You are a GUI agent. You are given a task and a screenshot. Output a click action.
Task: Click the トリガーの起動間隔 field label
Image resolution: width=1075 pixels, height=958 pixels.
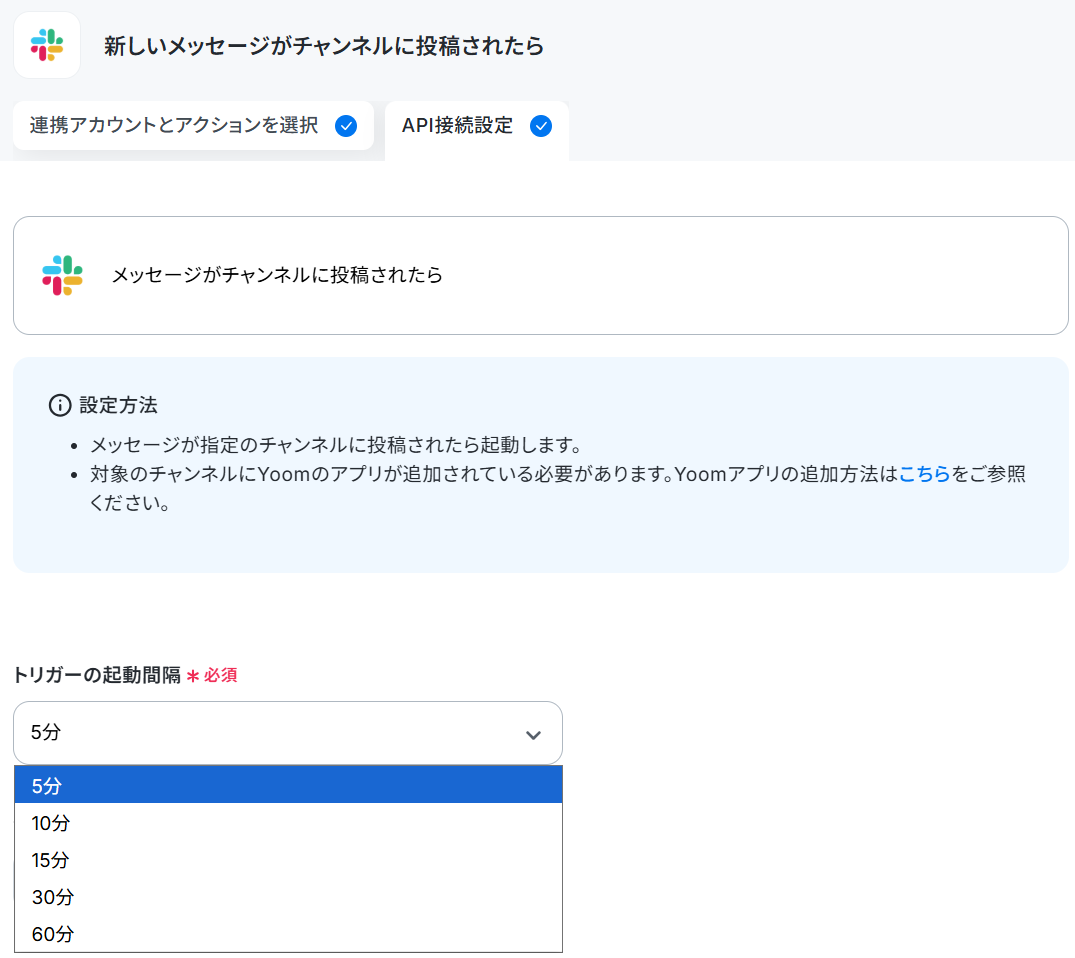[x=97, y=675]
